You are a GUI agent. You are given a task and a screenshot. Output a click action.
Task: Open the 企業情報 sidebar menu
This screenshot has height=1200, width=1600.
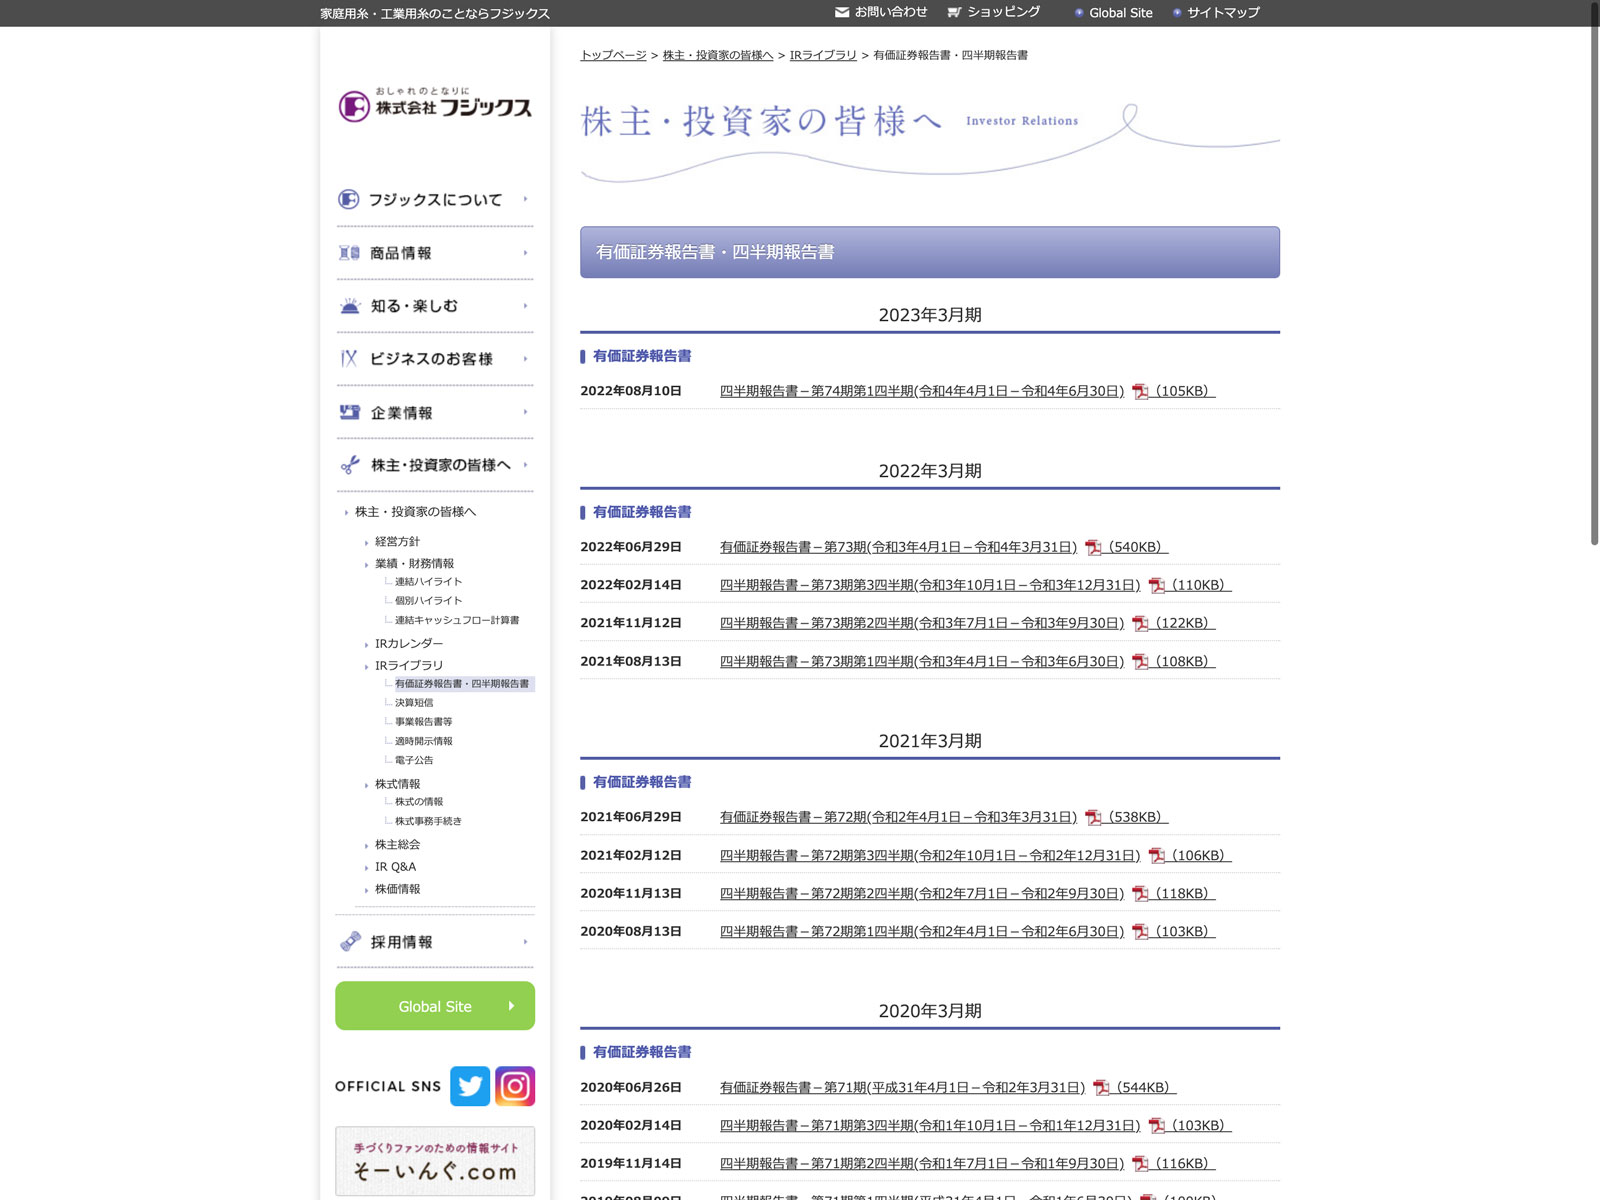tap(402, 413)
